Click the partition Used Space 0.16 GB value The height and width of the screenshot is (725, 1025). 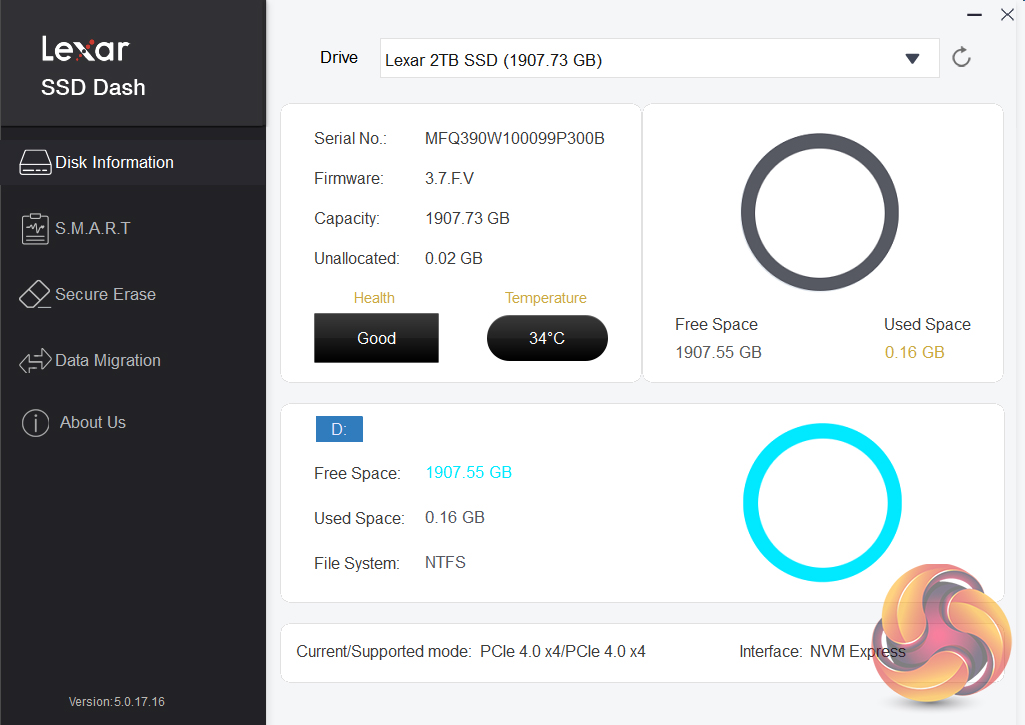tap(455, 518)
